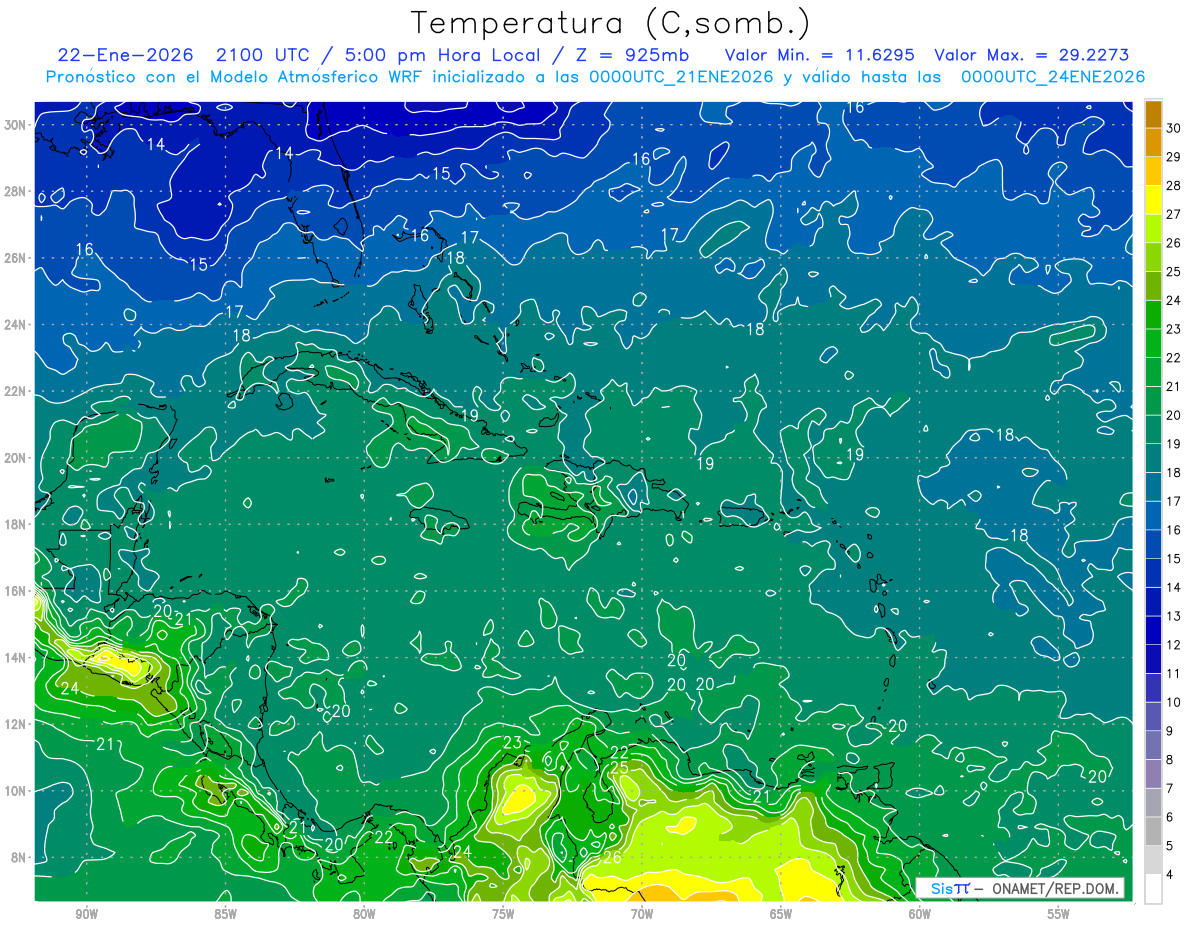
Task: Click the "18N" latitude axis label
Action: tap(14, 524)
